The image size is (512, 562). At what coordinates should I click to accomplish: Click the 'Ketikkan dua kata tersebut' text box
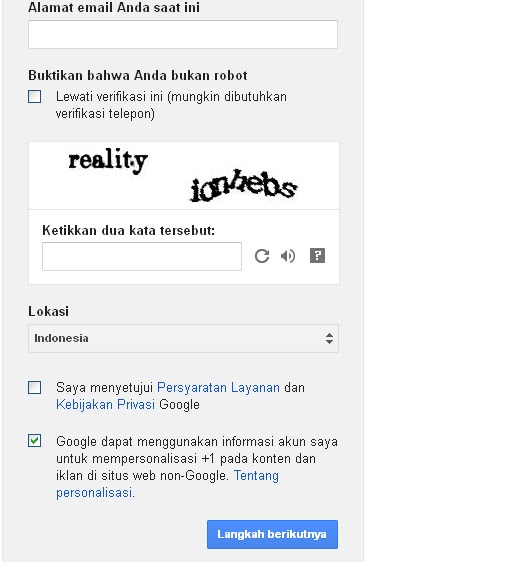(x=142, y=256)
